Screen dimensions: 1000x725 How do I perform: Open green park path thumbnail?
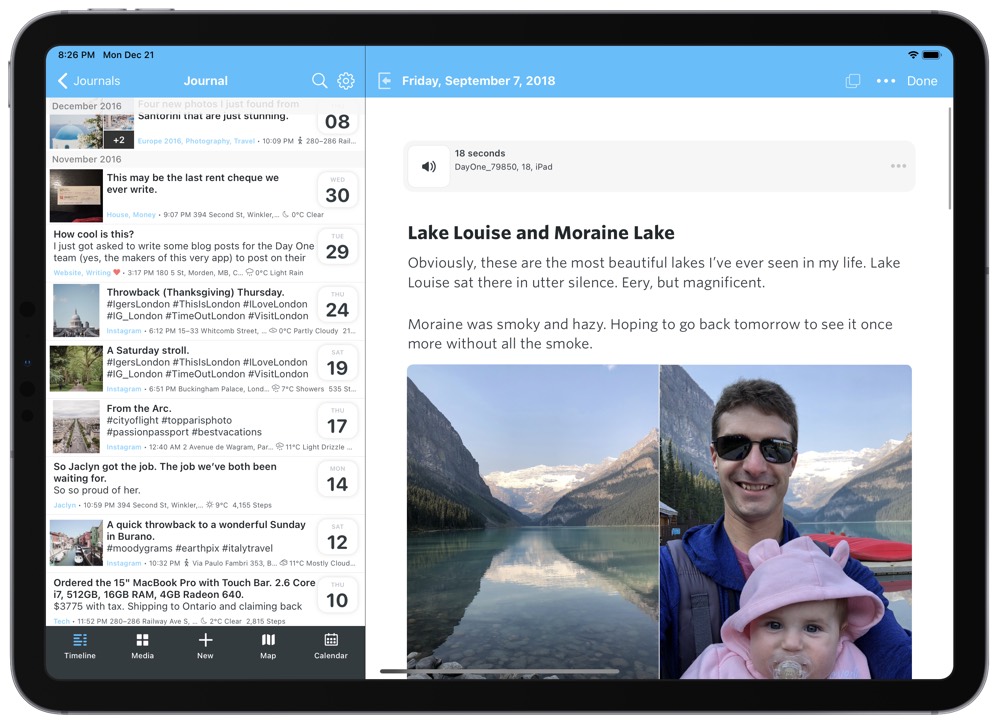(76, 369)
